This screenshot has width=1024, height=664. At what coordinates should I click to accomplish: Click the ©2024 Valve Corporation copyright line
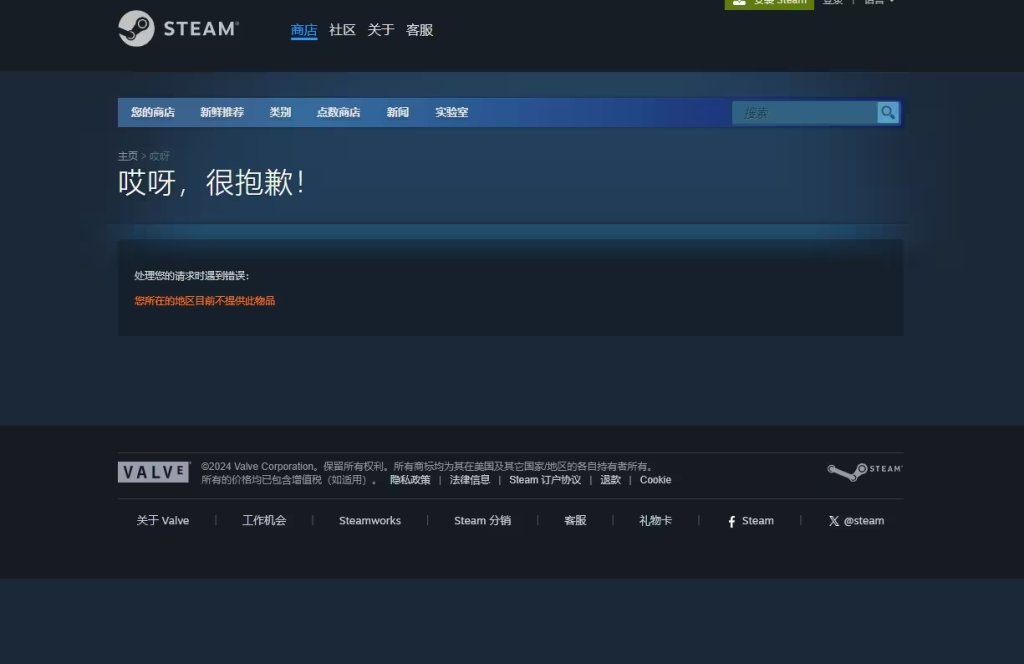point(428,466)
